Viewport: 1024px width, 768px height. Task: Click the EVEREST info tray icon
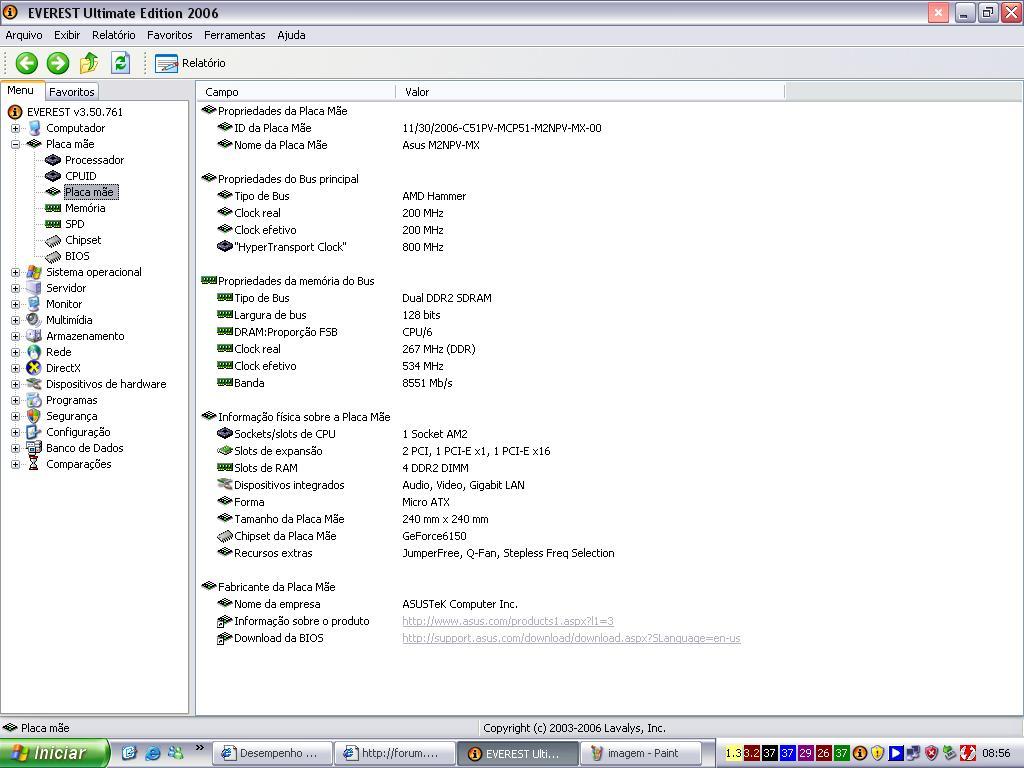(859, 753)
